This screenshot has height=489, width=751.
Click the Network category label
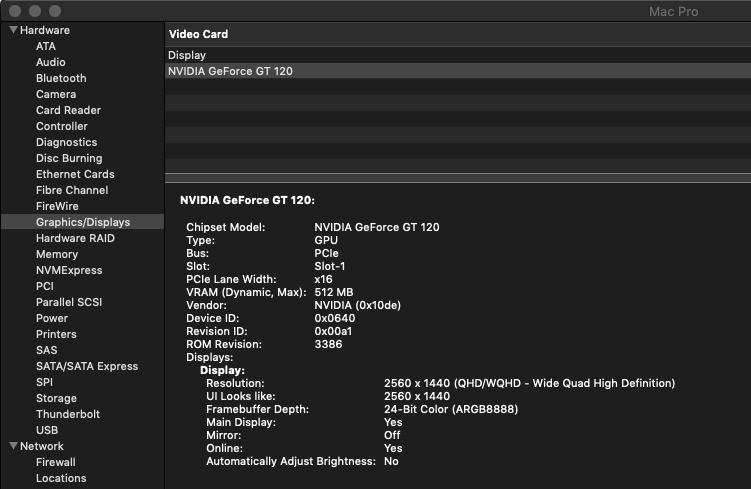click(x=42, y=446)
